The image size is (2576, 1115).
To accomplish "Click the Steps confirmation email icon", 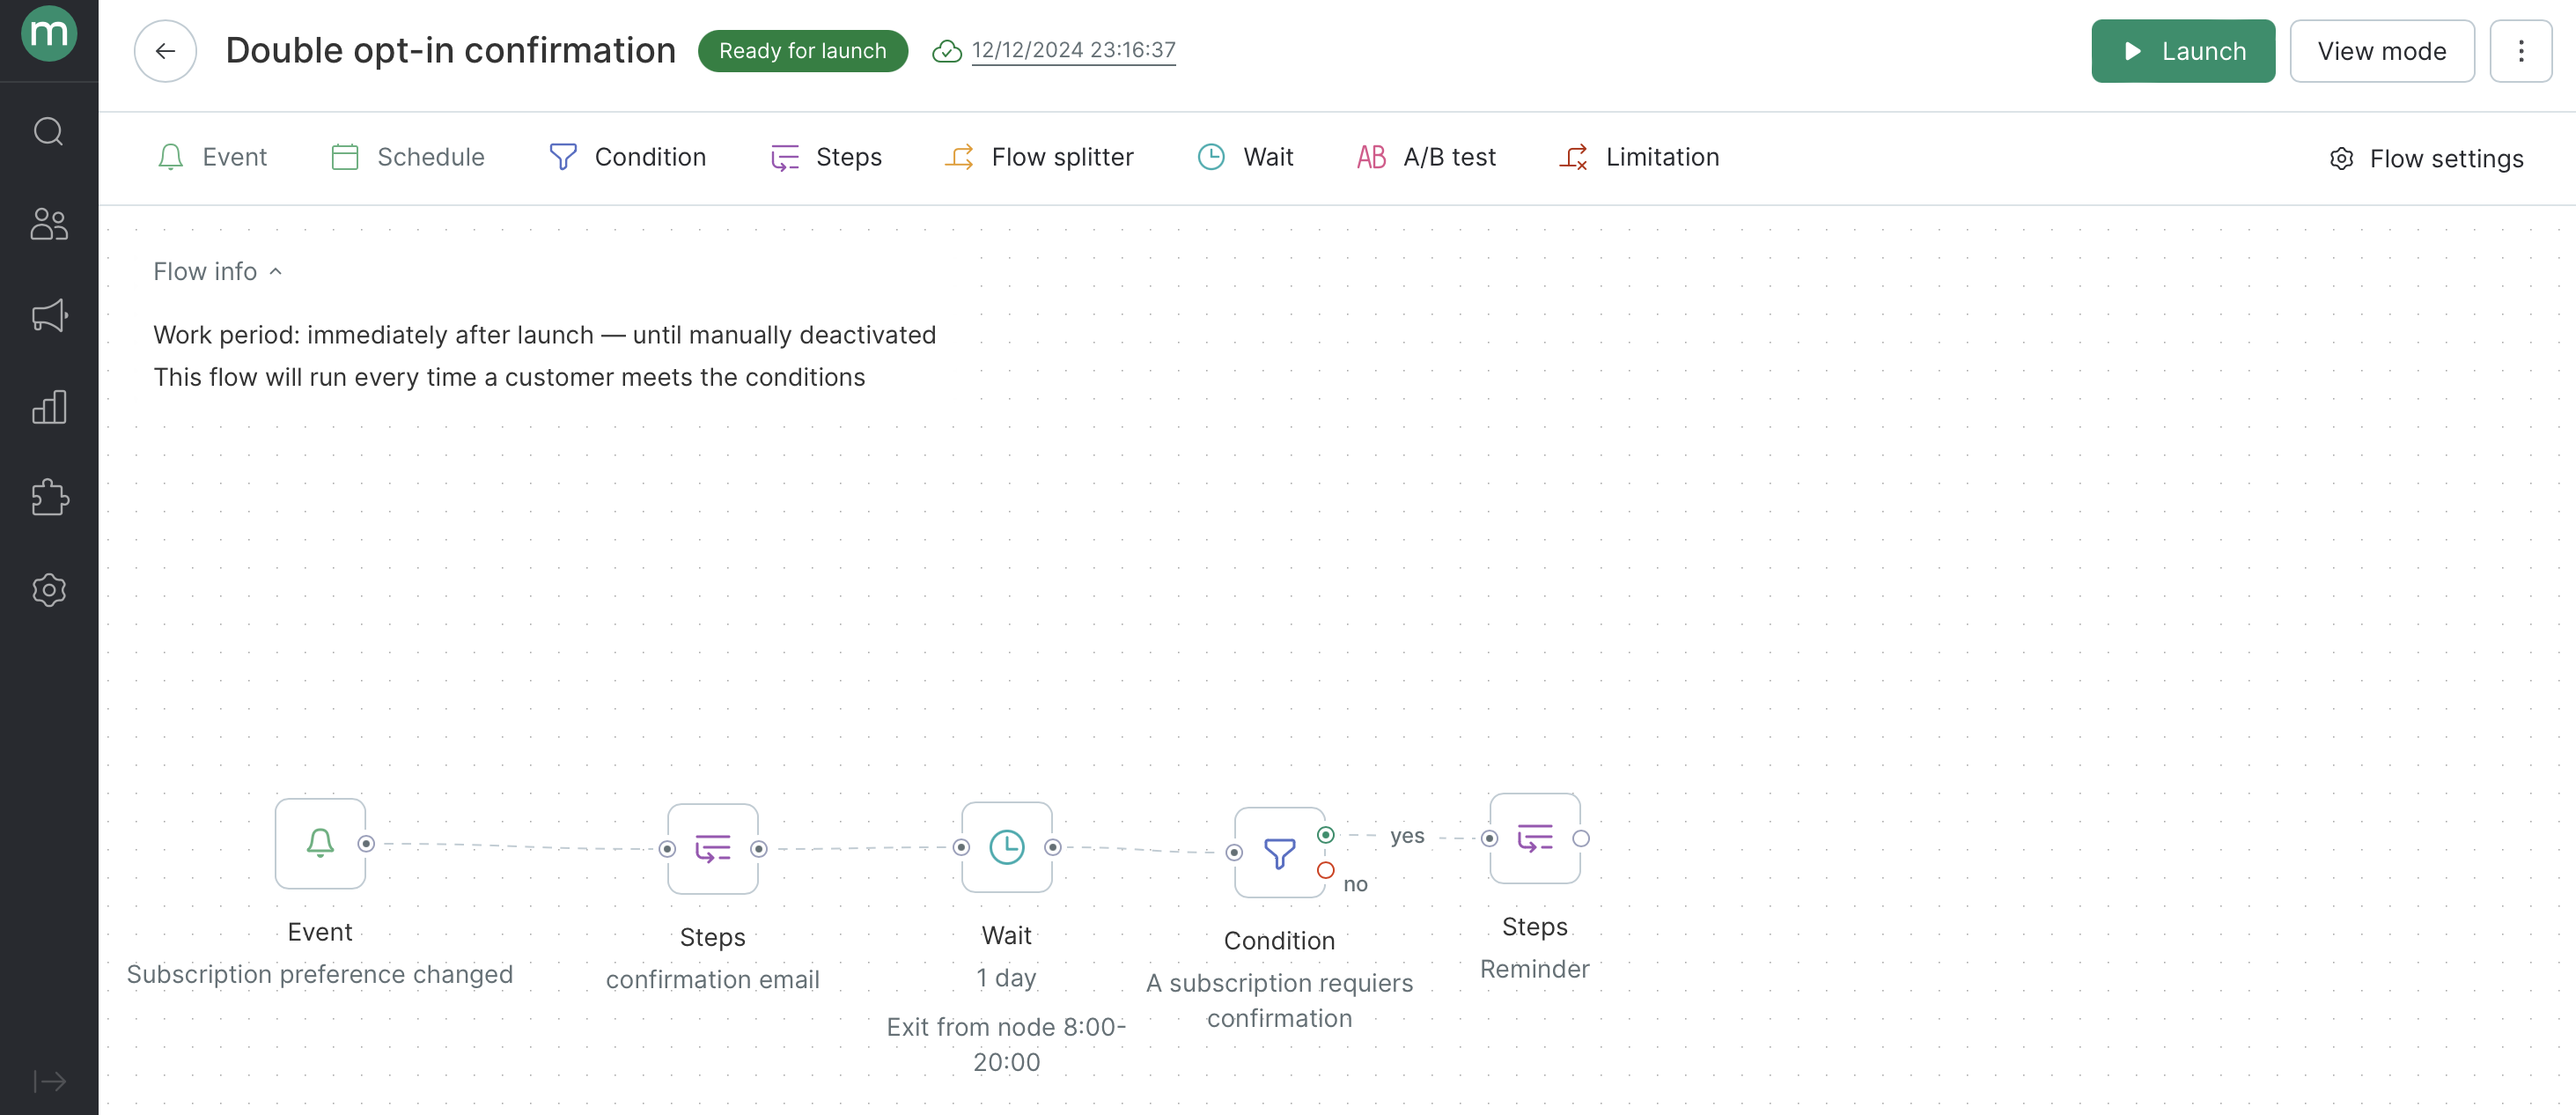I will pos(713,847).
